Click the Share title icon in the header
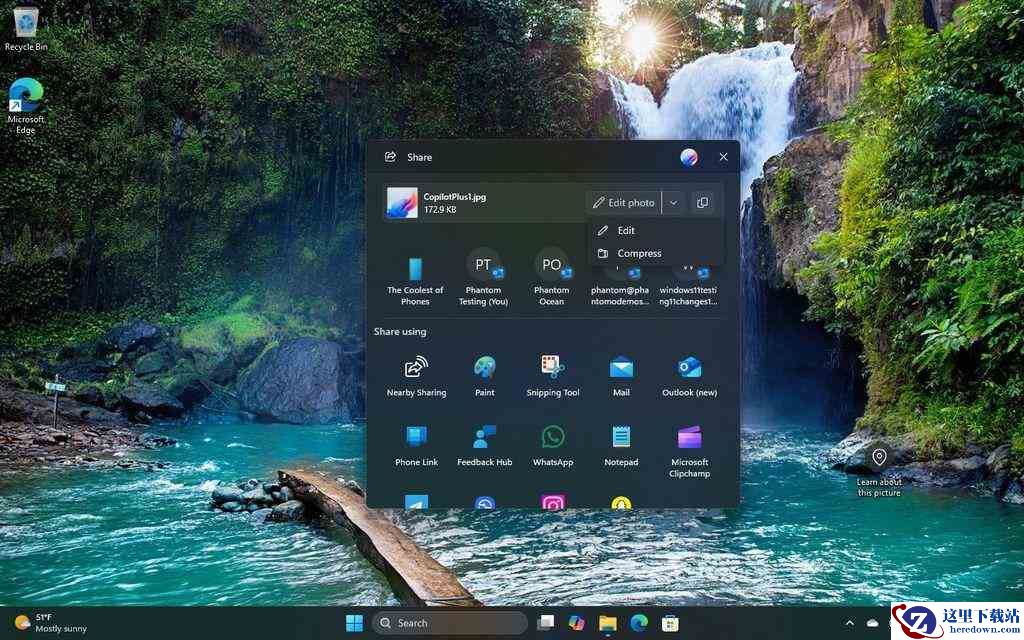Image resolution: width=1024 pixels, height=640 pixels. (391, 157)
